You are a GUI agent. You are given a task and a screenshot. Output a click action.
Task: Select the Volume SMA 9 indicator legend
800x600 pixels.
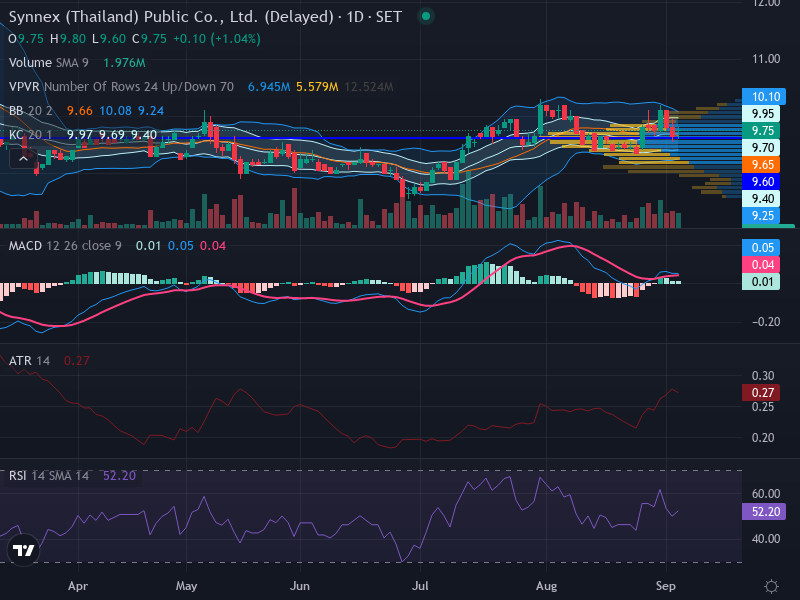tap(48, 63)
